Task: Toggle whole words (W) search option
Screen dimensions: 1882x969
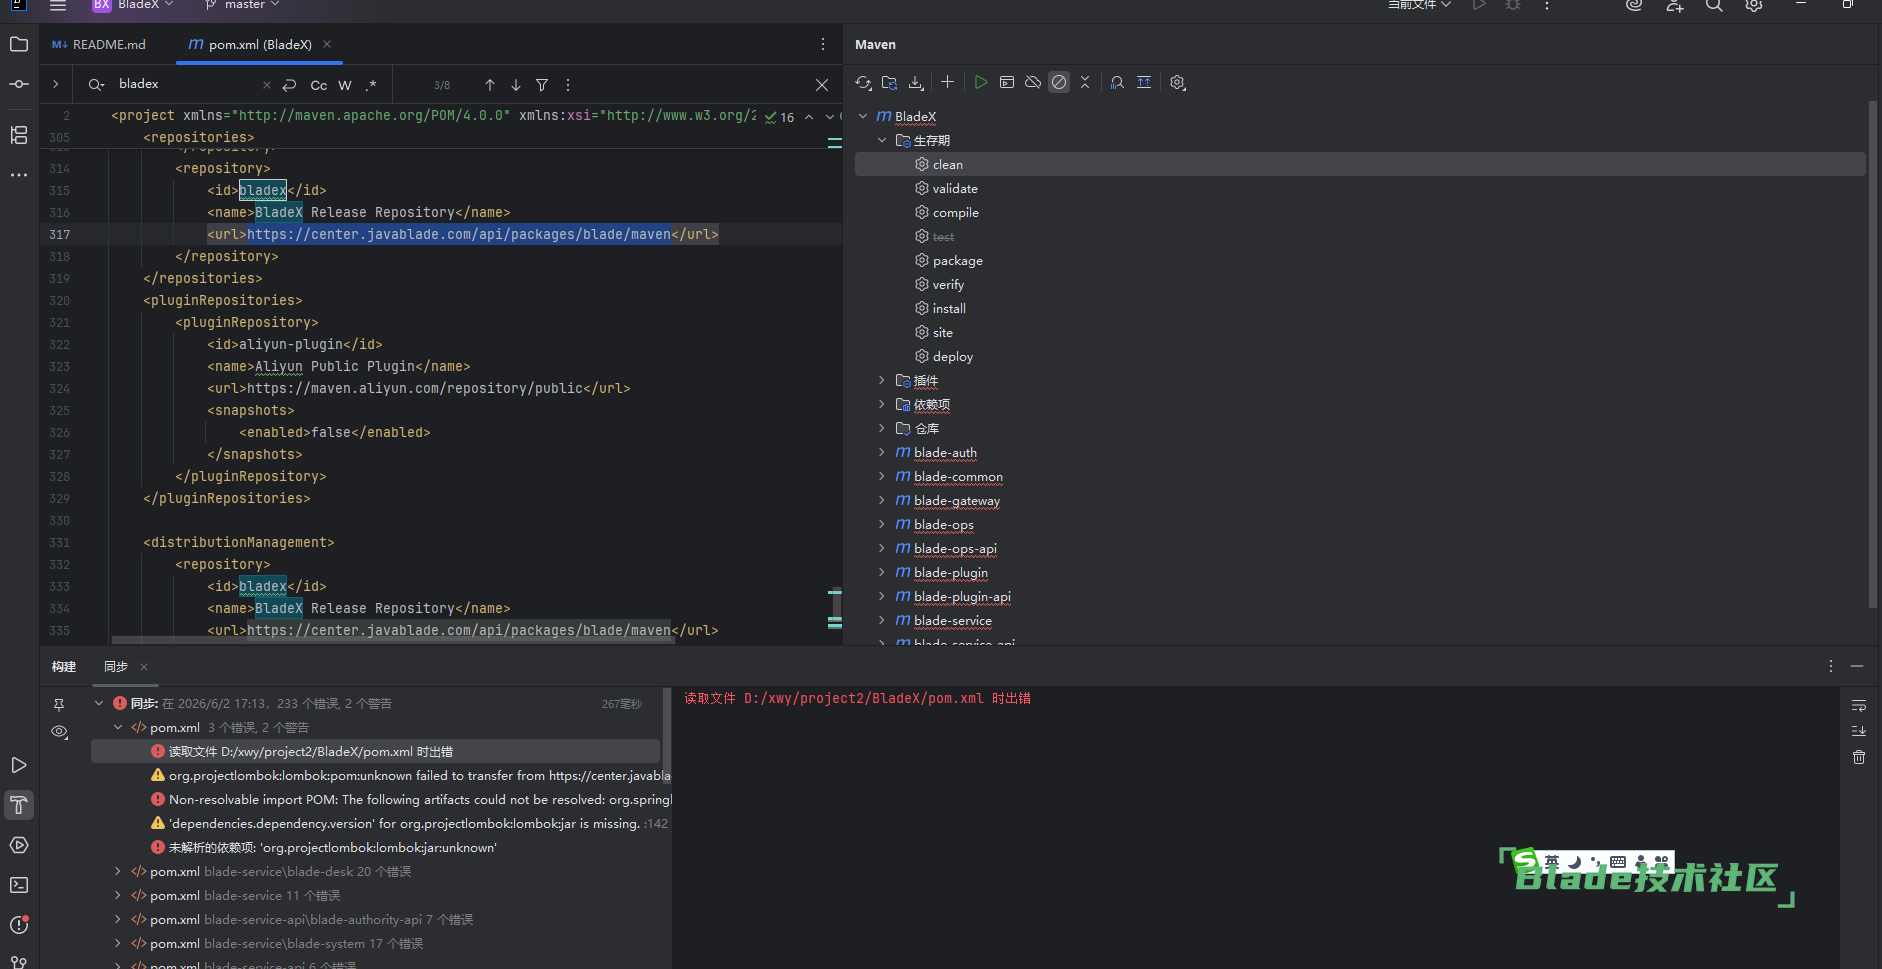Action: pyautogui.click(x=345, y=85)
